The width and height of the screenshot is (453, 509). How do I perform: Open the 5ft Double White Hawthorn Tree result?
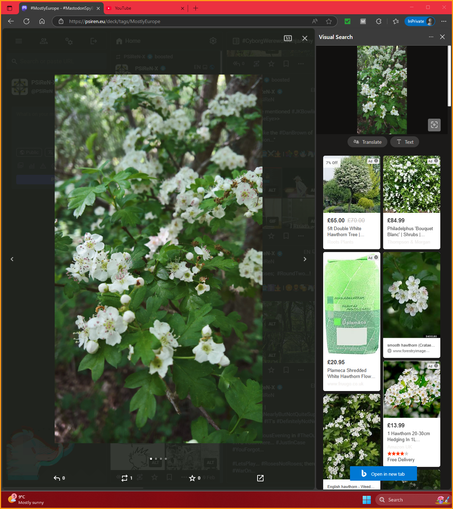pyautogui.click(x=351, y=202)
